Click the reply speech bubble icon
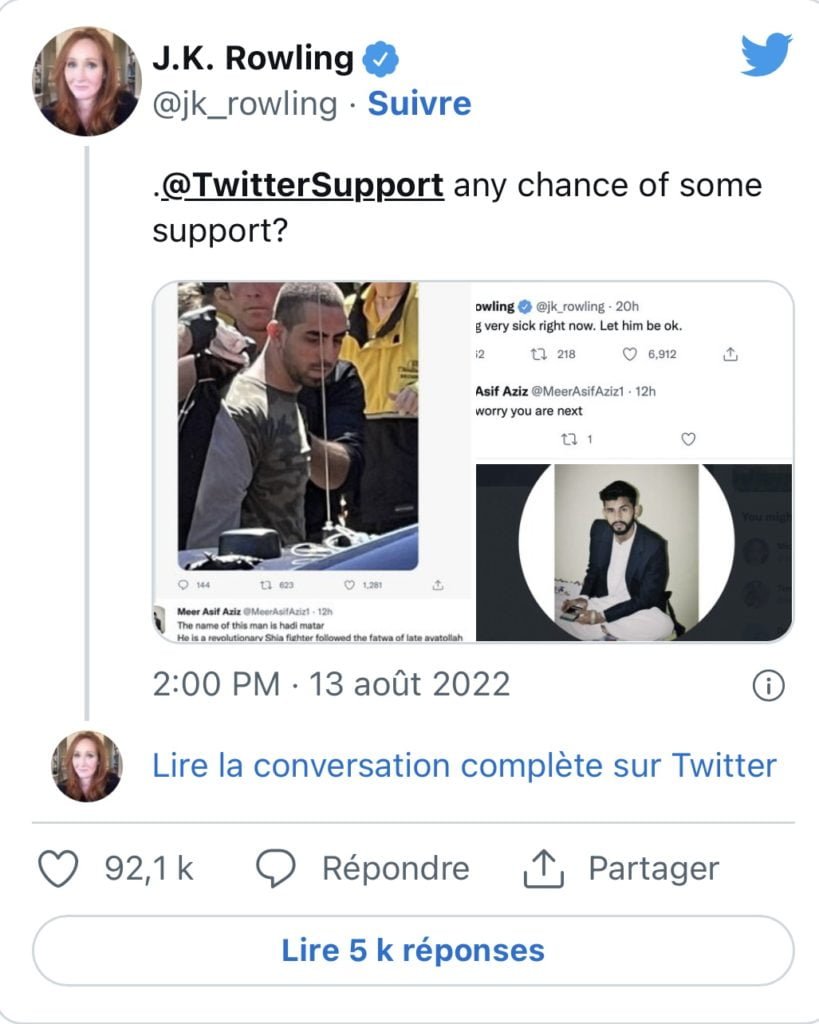The width and height of the screenshot is (819, 1024). (274, 868)
